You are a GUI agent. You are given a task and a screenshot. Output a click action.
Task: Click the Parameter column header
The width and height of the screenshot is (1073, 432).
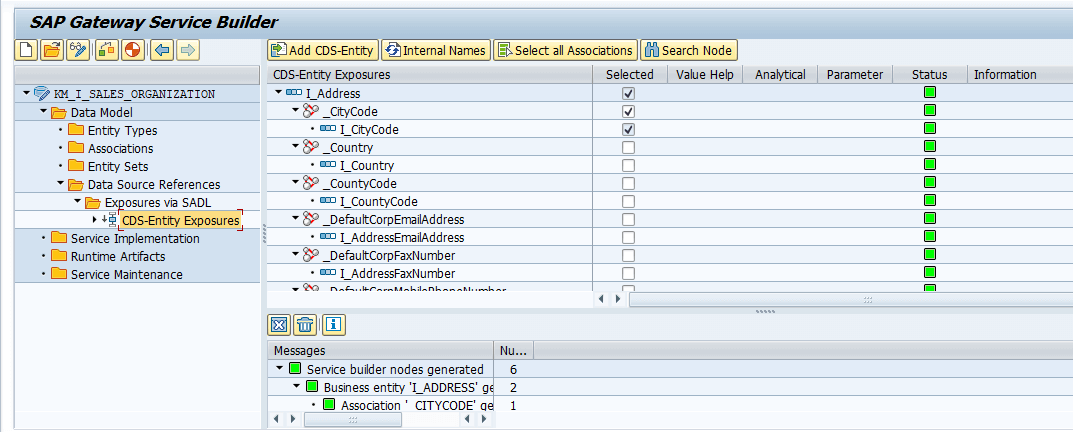point(855,75)
